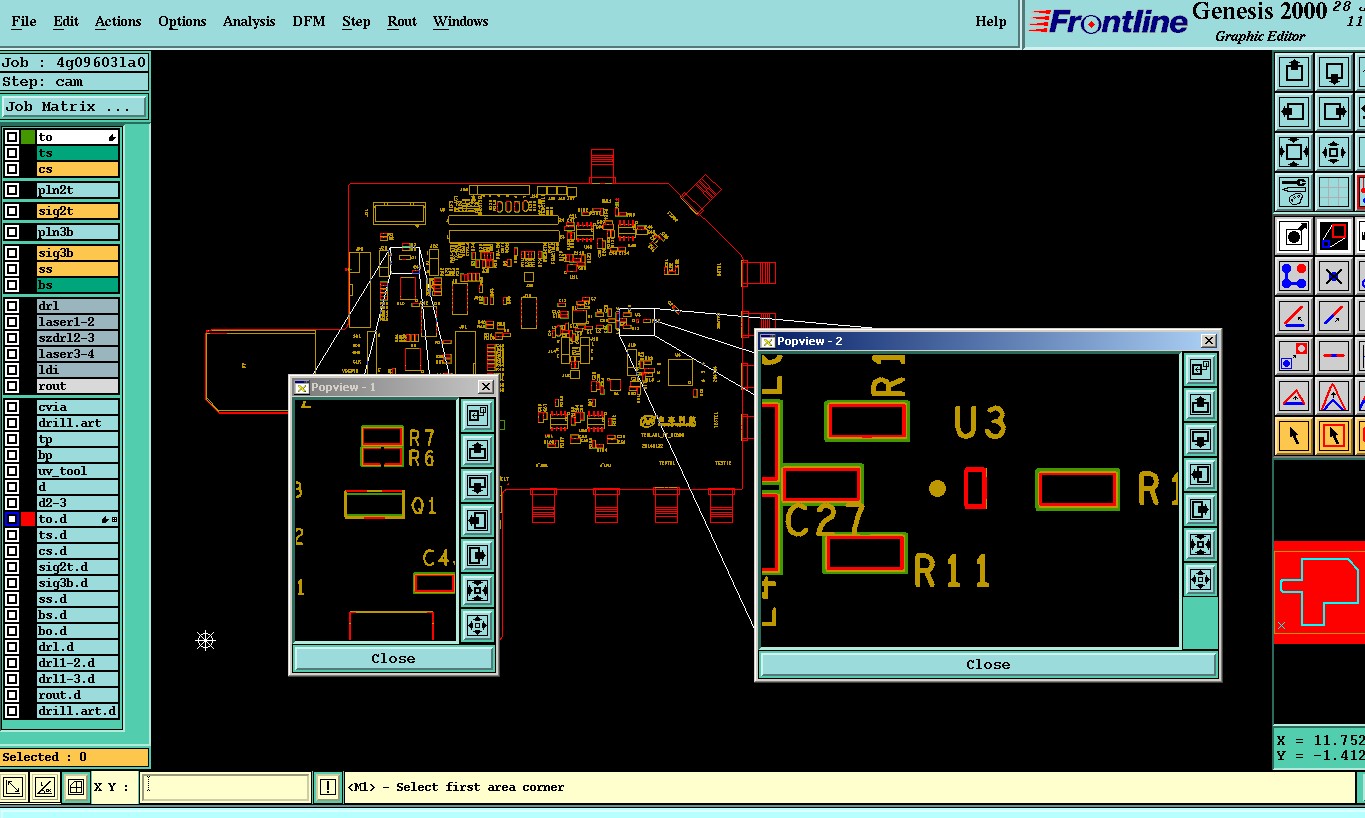Click the red board overview thumbnail

coord(1319,592)
